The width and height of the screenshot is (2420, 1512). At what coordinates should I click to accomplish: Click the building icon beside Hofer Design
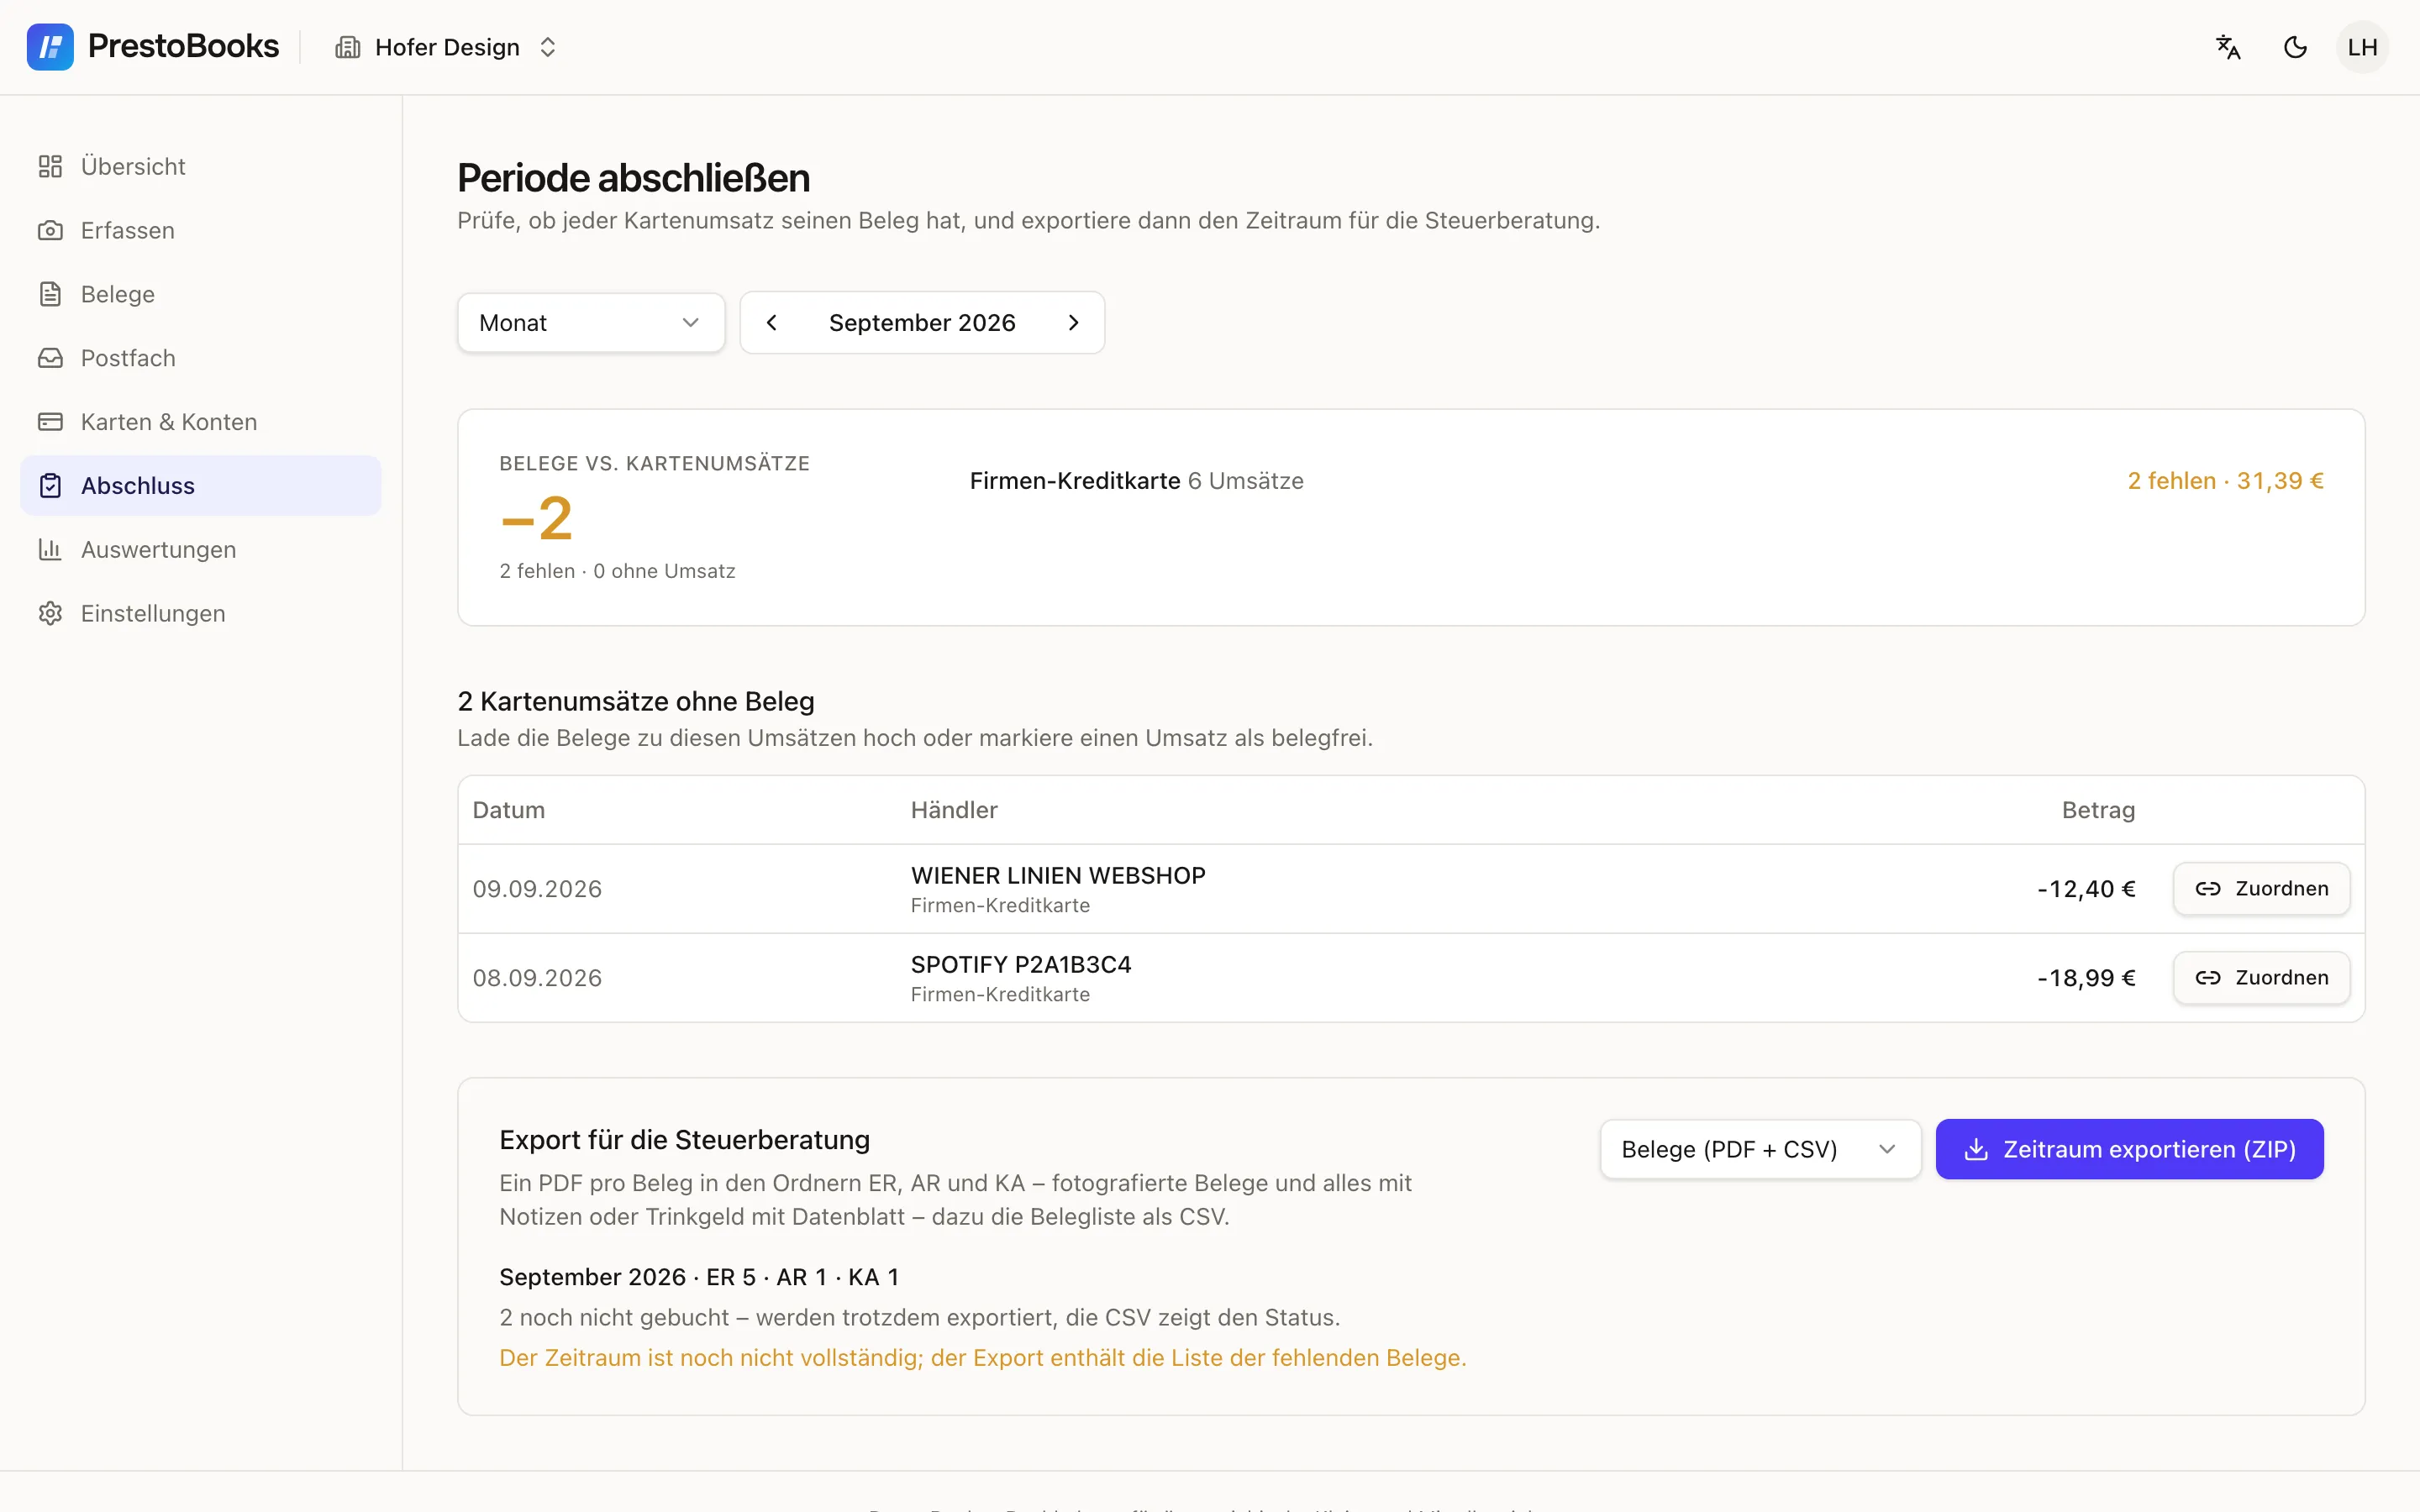coord(347,47)
